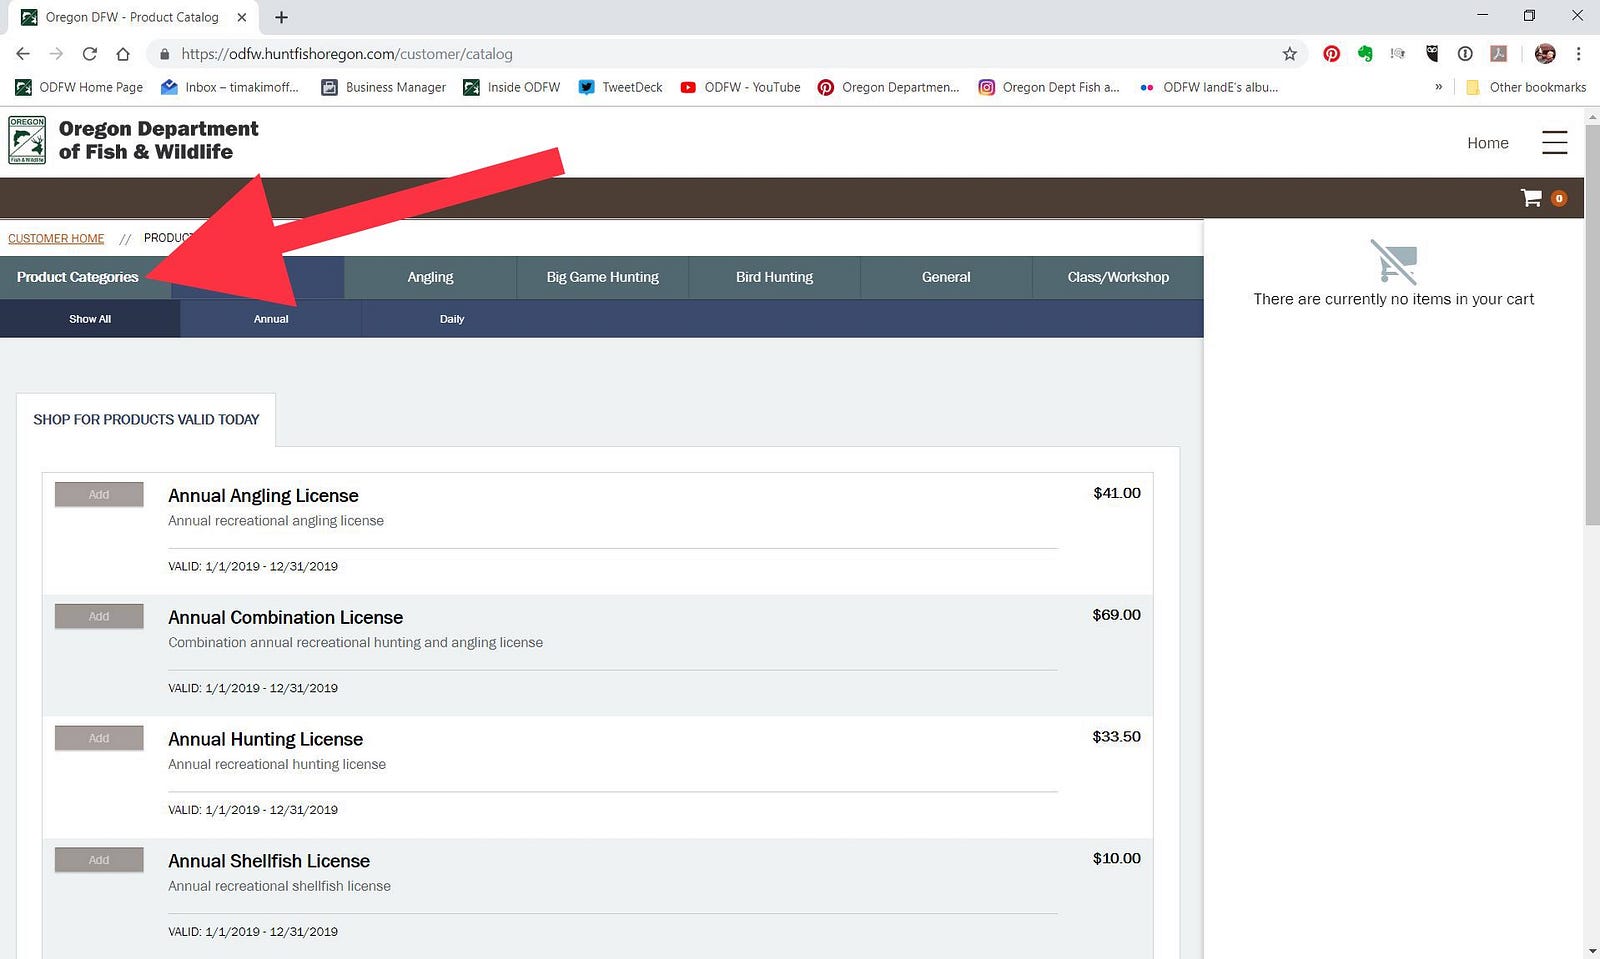
Task: Choose the Show All subcategory
Action: [90, 319]
